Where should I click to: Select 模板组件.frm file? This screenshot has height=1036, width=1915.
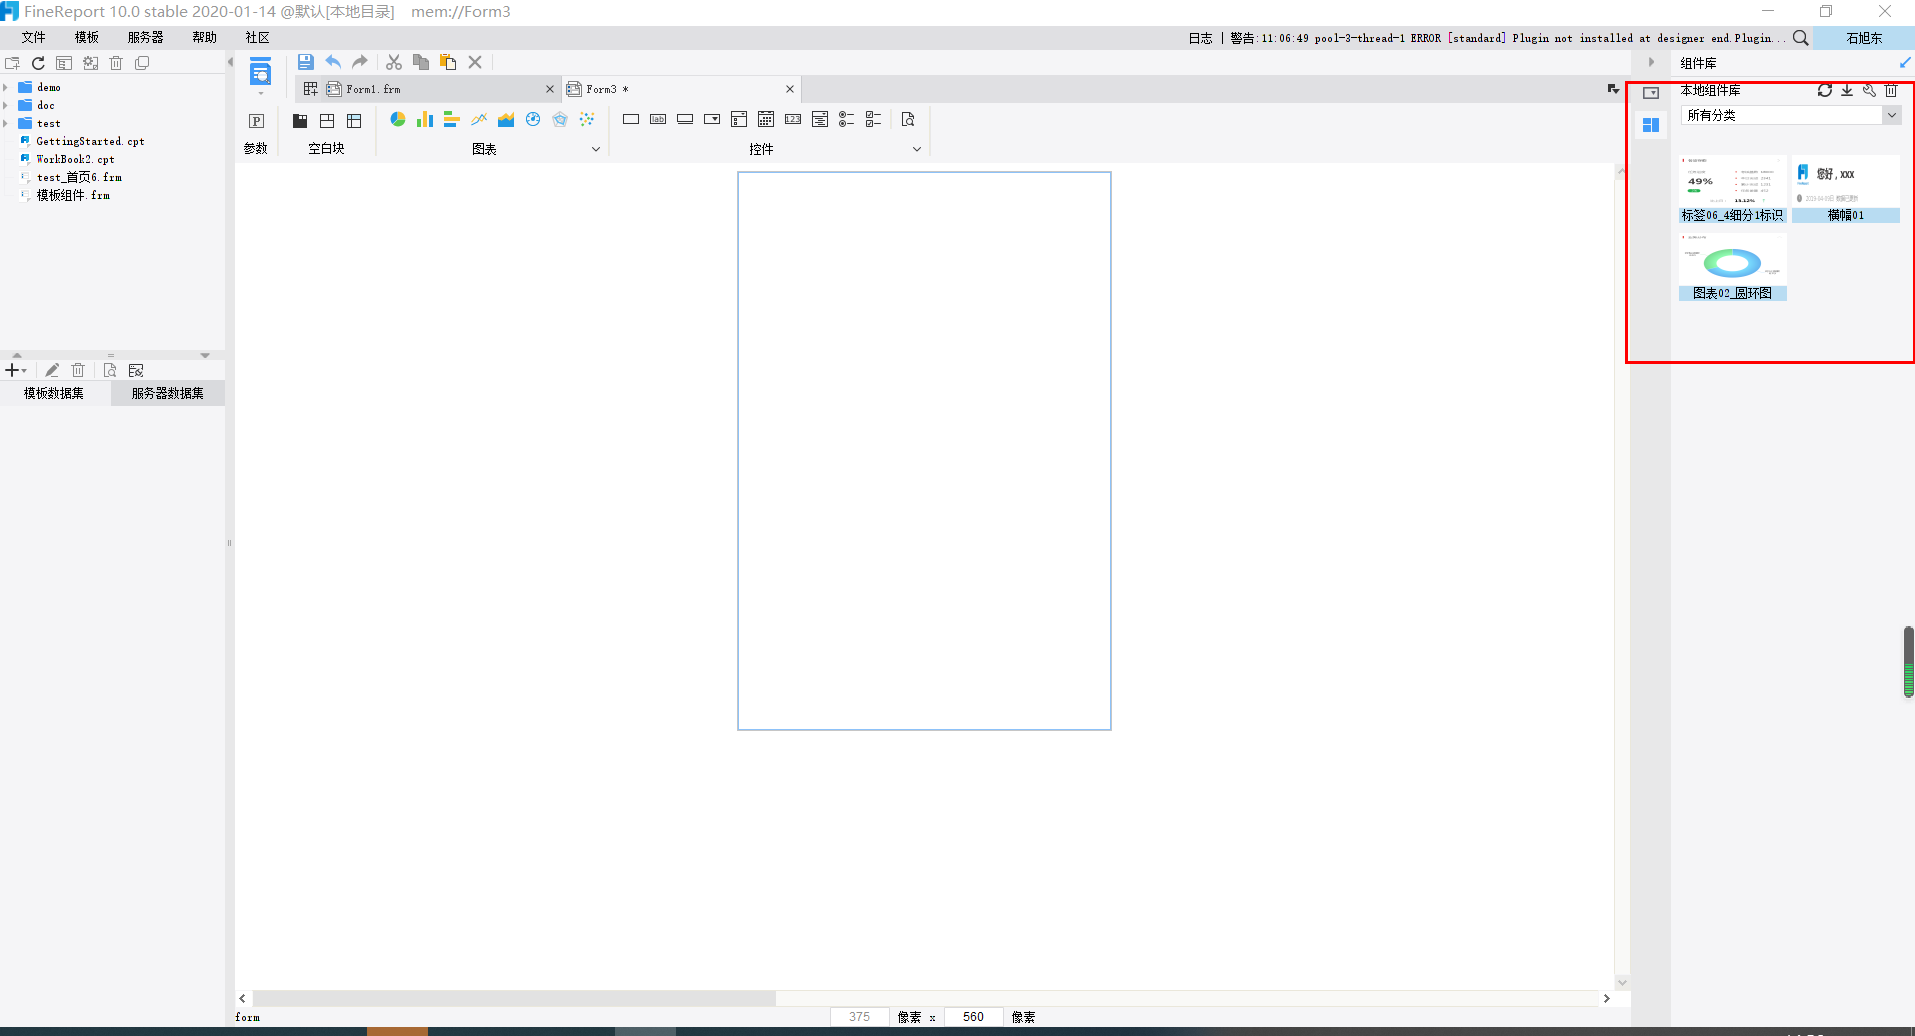pyautogui.click(x=73, y=196)
